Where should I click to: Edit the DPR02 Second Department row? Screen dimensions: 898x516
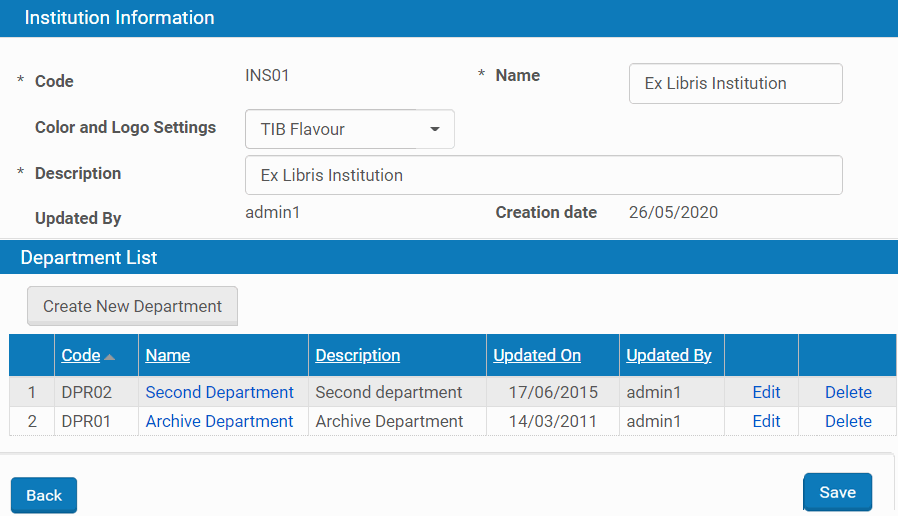[x=766, y=392]
